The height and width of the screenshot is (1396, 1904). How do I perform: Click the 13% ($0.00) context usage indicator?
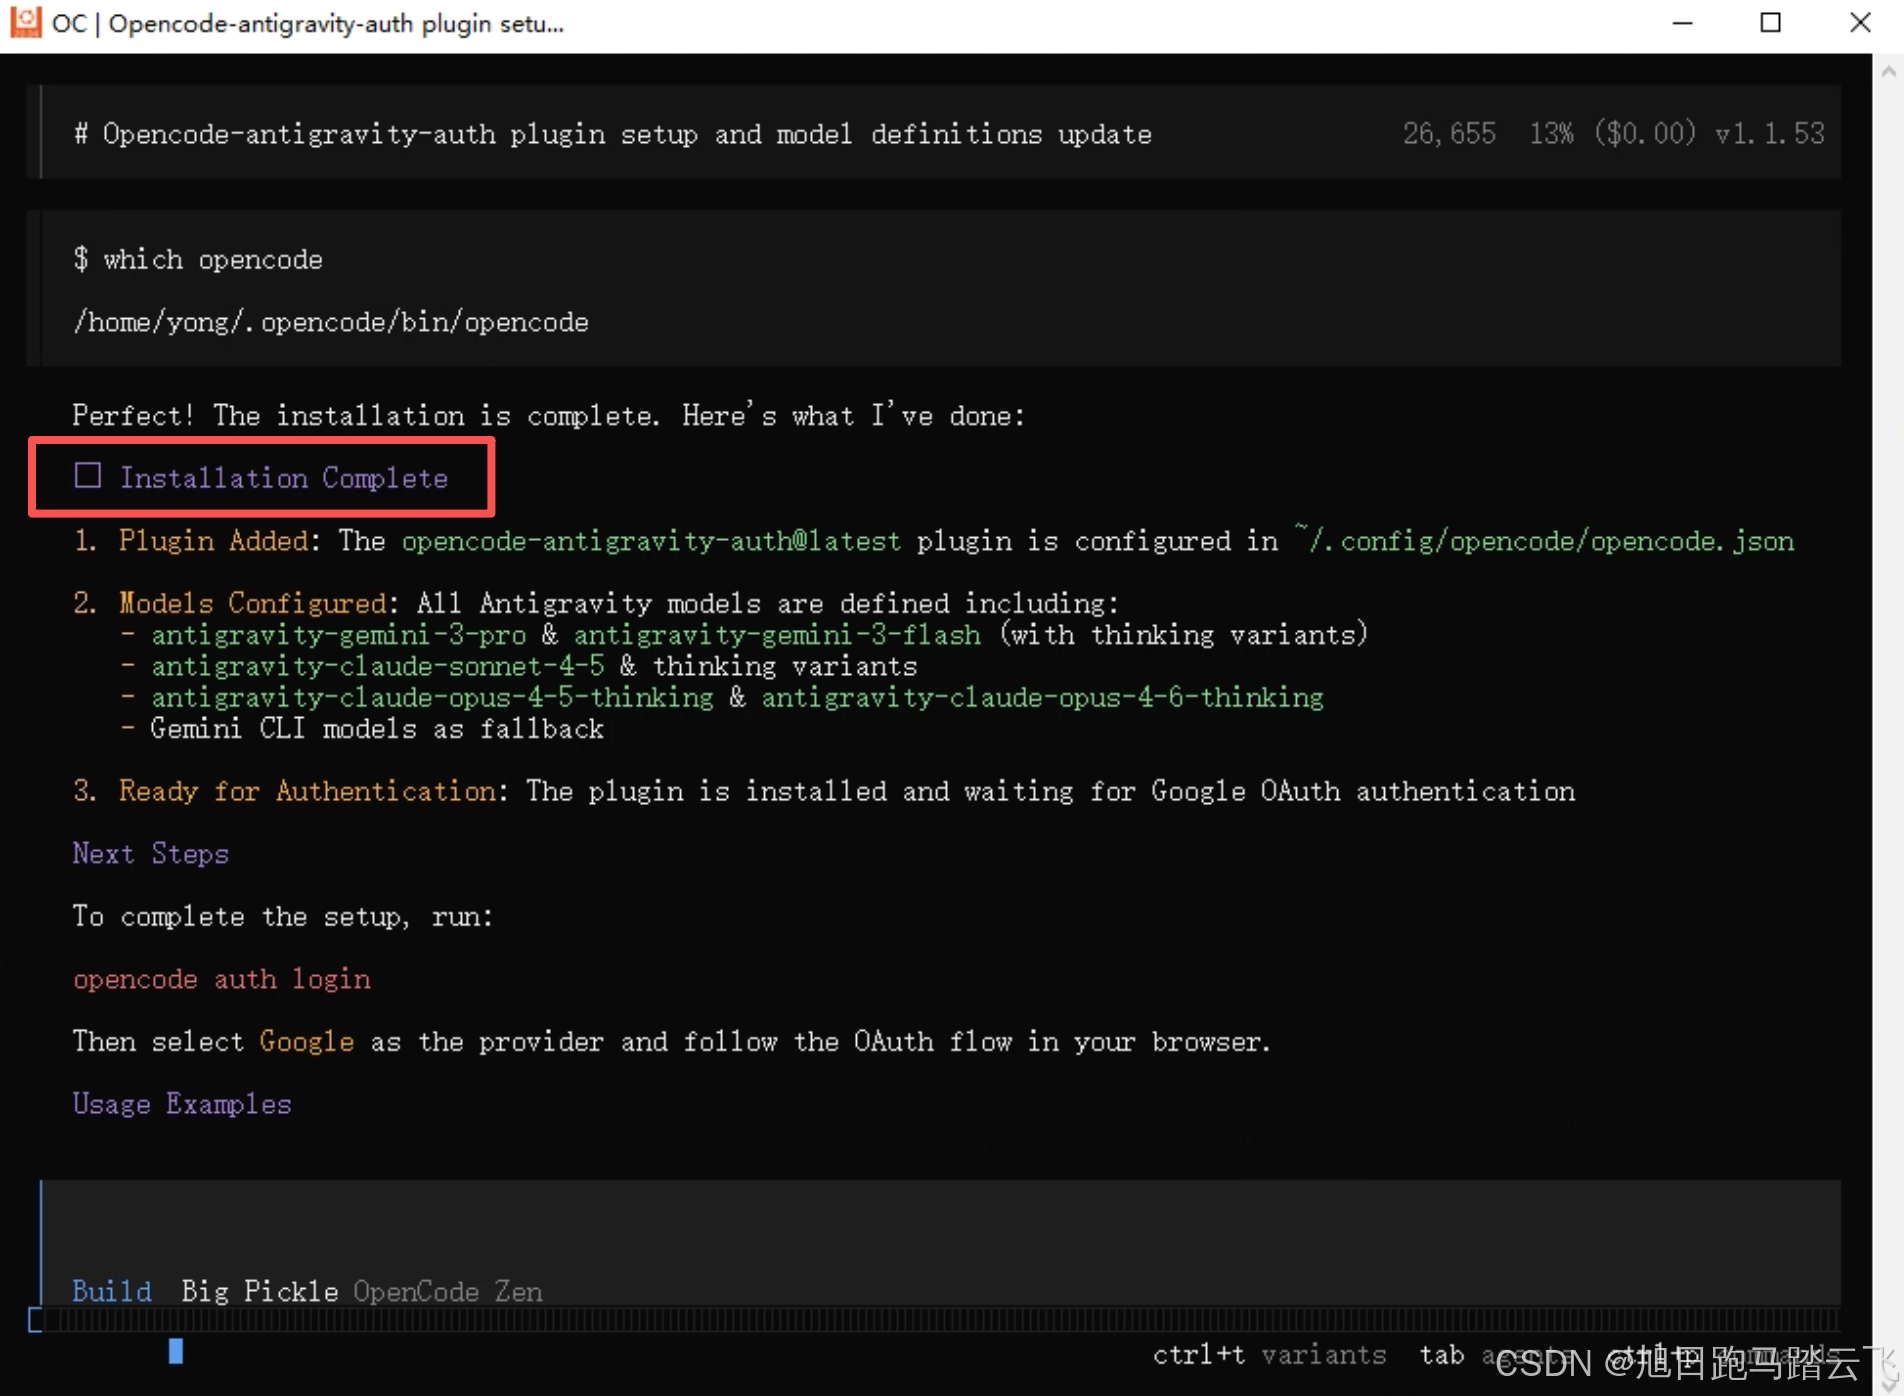tap(1612, 133)
